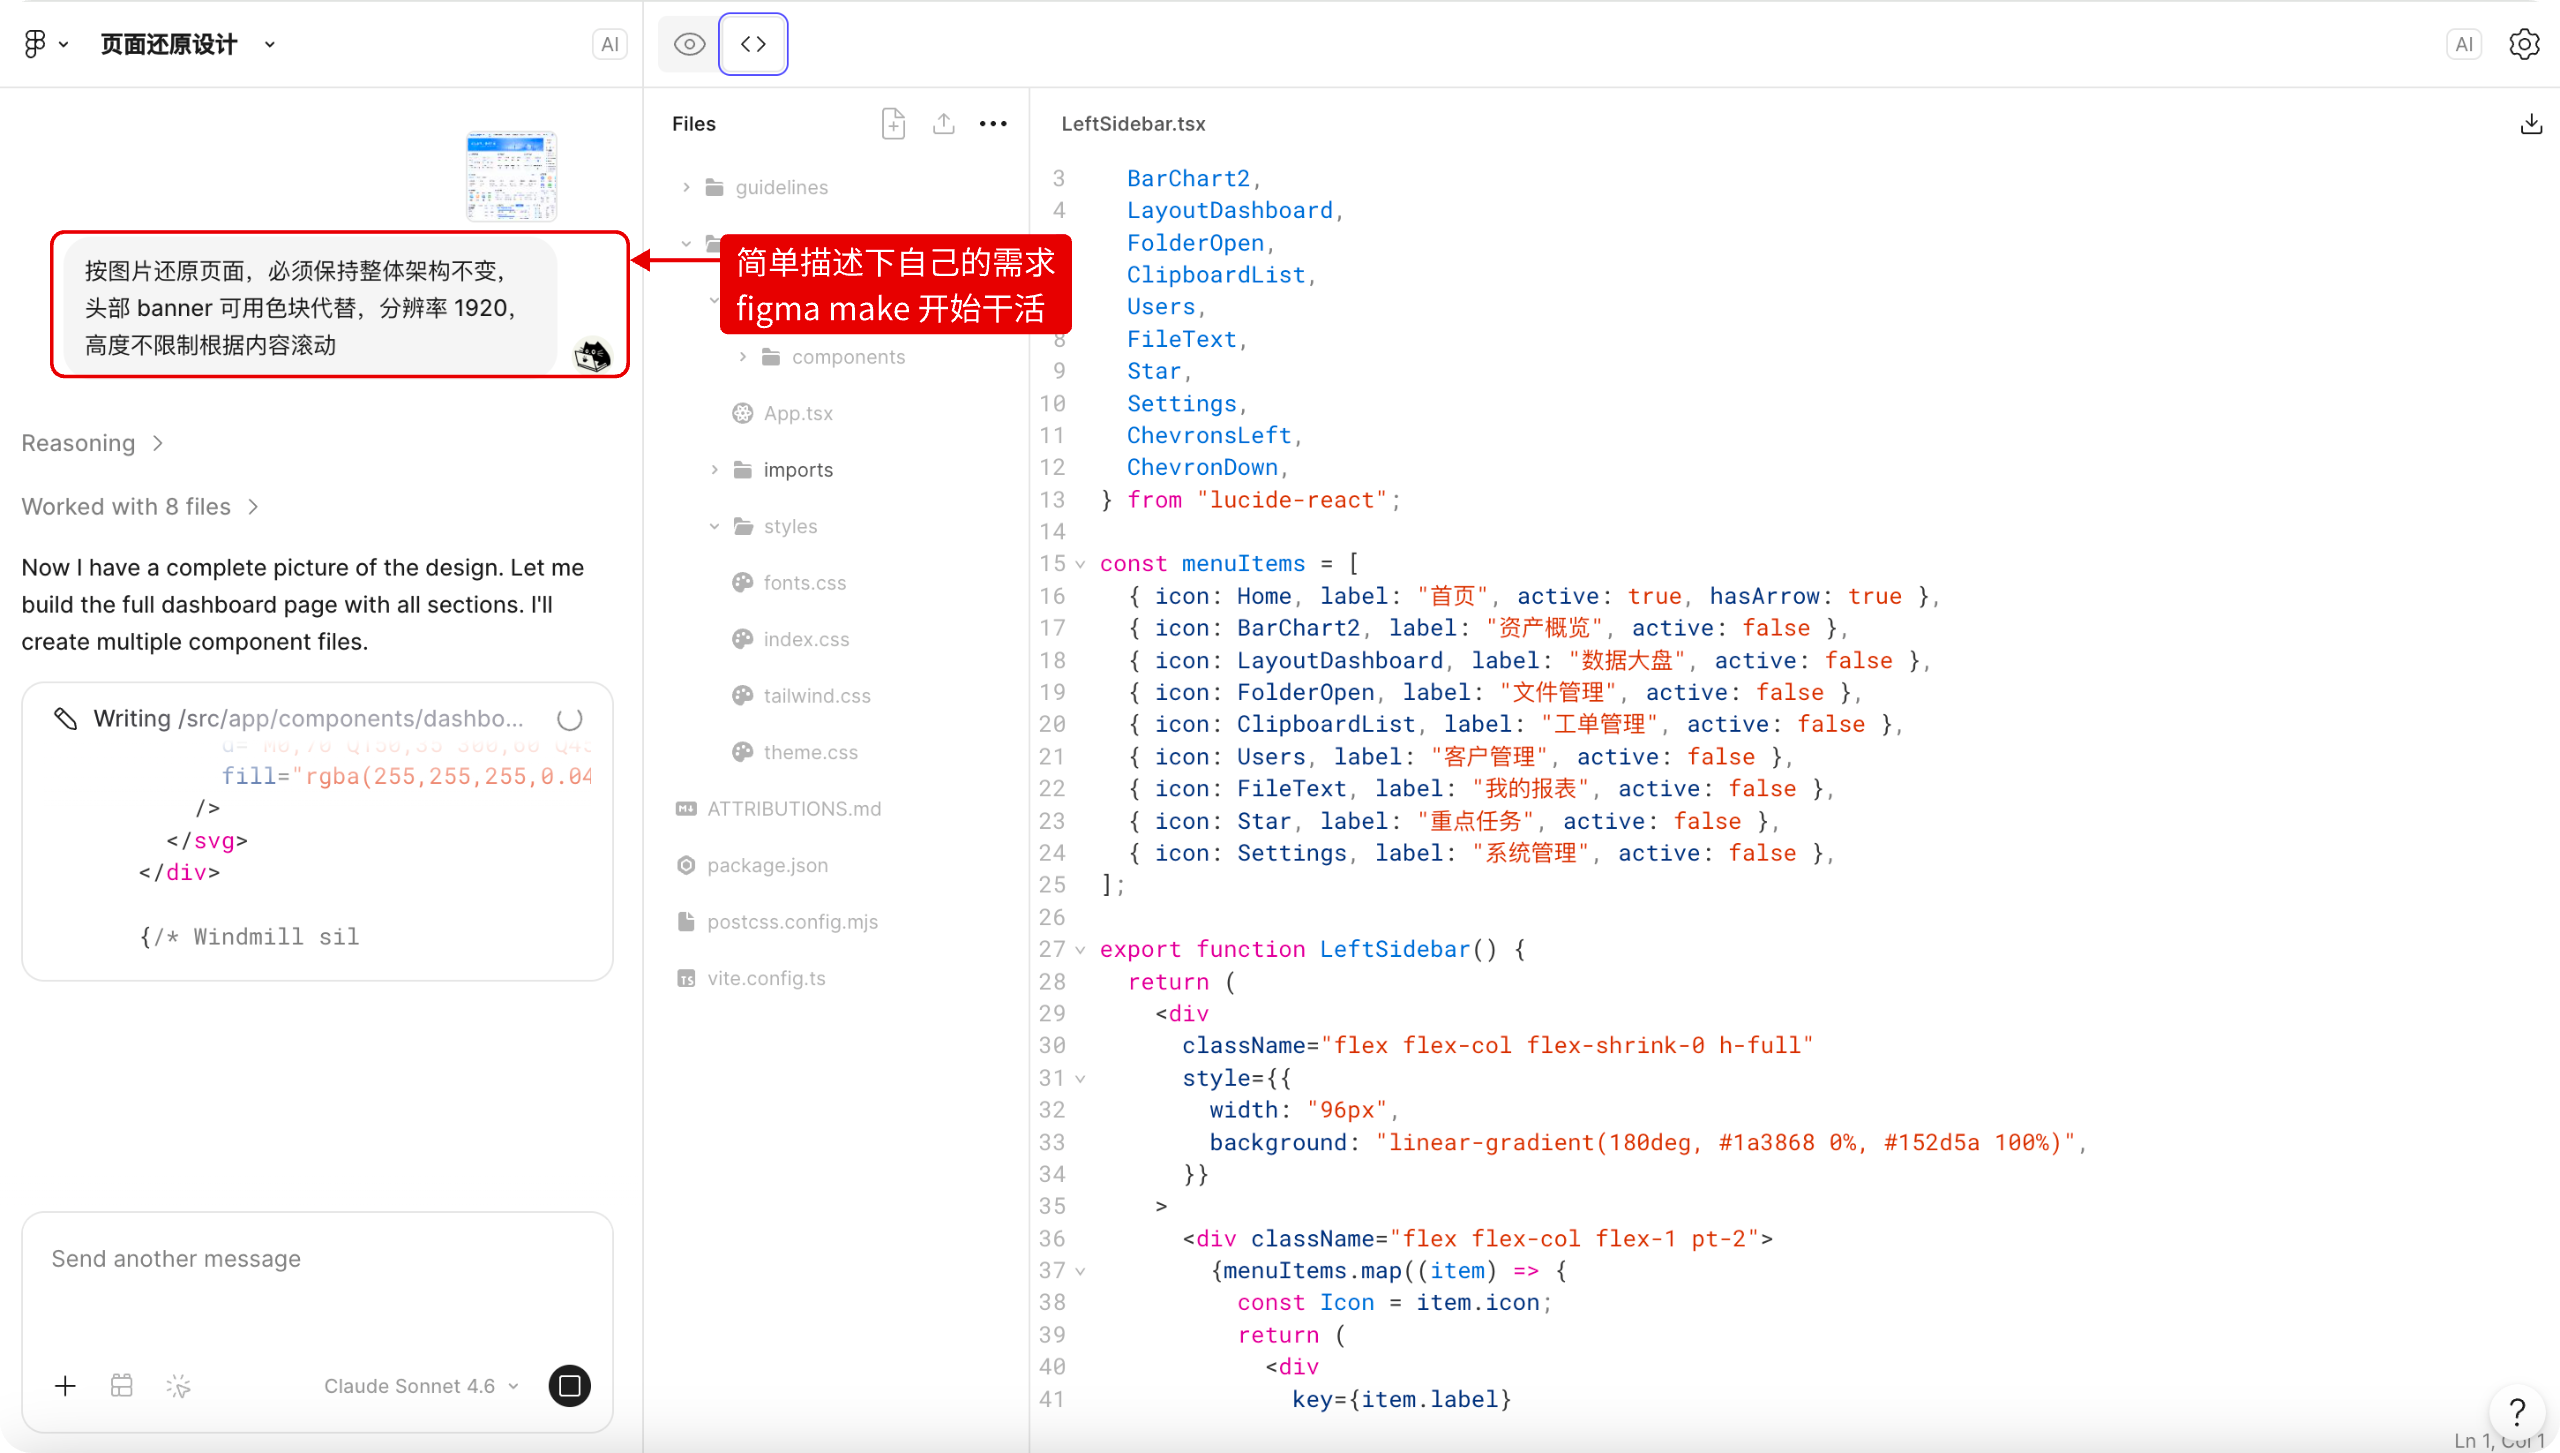Open App.tsx in the file tree
The image size is (2560, 1453).
pyautogui.click(x=798, y=413)
